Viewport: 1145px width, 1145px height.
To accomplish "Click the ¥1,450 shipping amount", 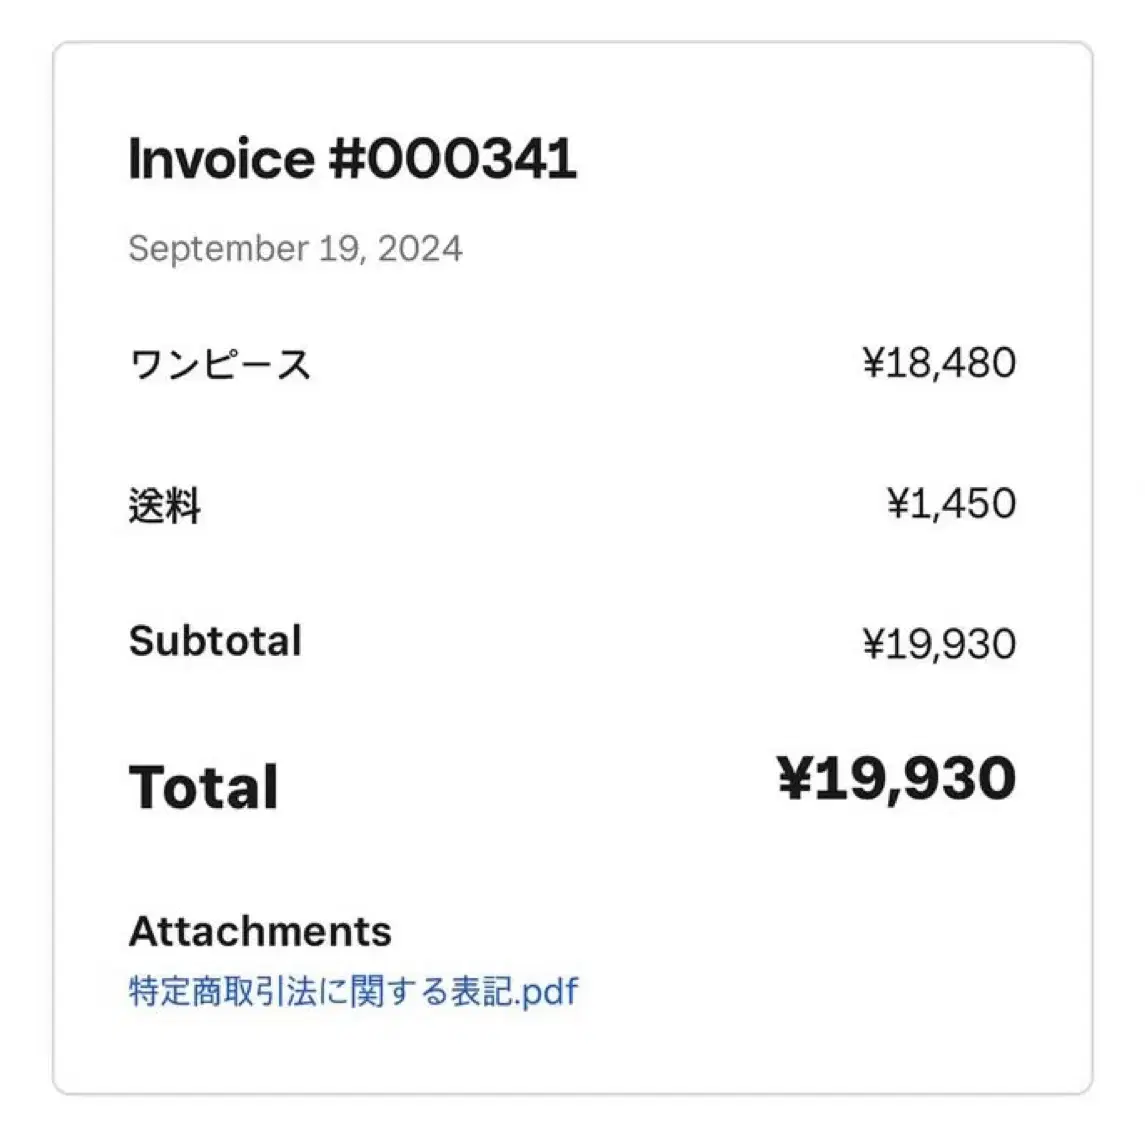I will pos(951,503).
